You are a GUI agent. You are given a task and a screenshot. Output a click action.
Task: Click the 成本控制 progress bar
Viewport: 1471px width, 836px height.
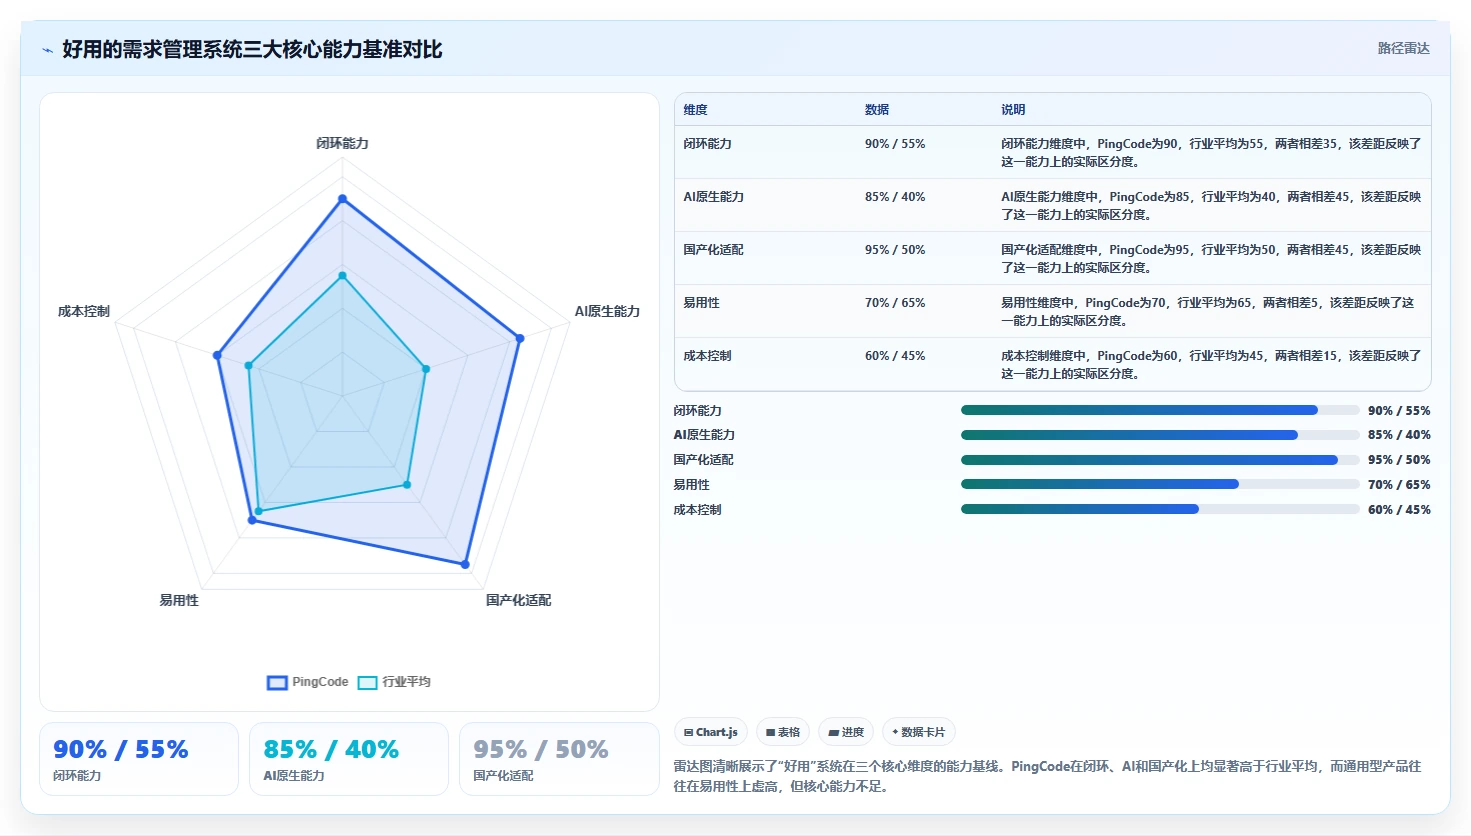click(x=1160, y=509)
